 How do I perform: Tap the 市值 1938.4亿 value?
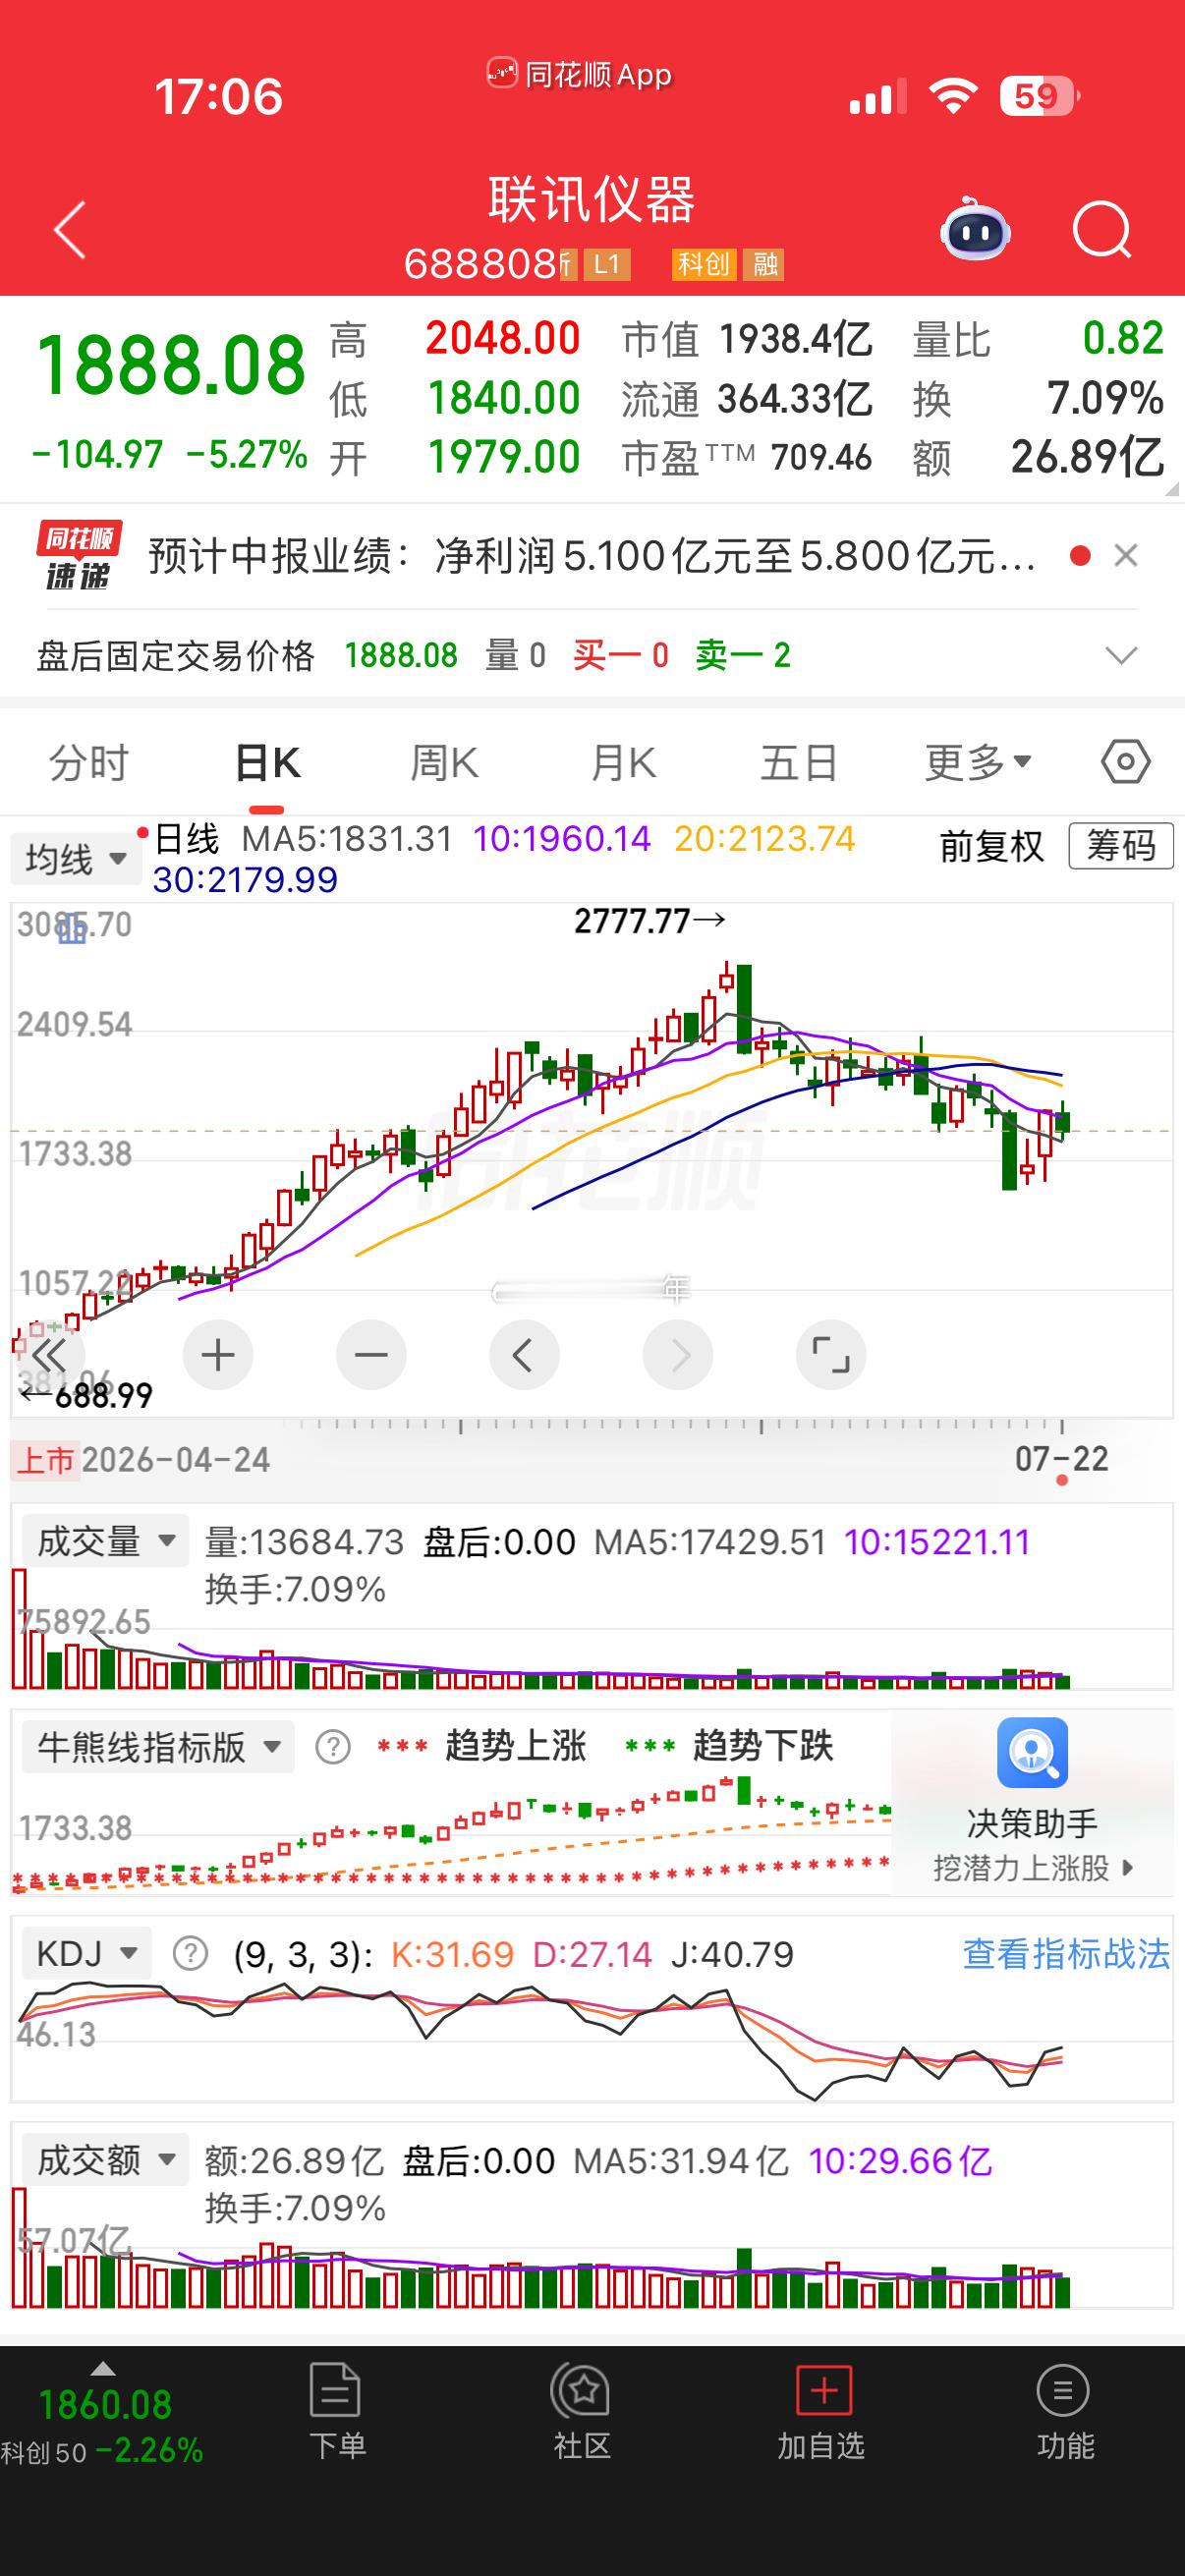[x=746, y=340]
